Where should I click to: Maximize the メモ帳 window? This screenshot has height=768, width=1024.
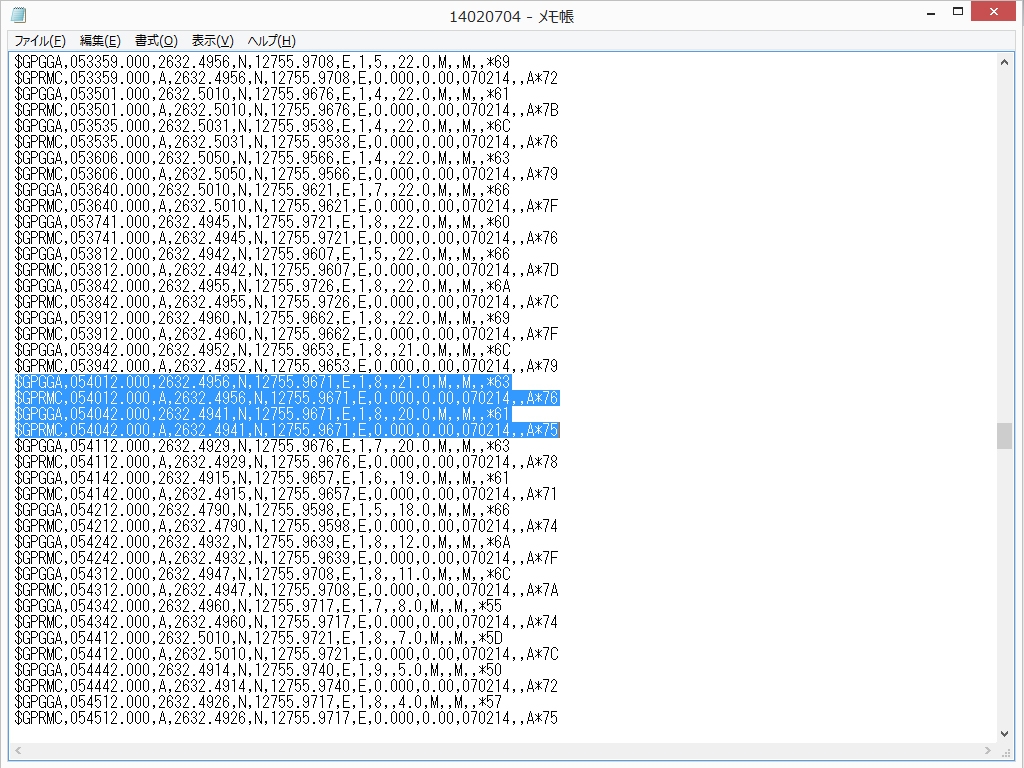(x=958, y=12)
